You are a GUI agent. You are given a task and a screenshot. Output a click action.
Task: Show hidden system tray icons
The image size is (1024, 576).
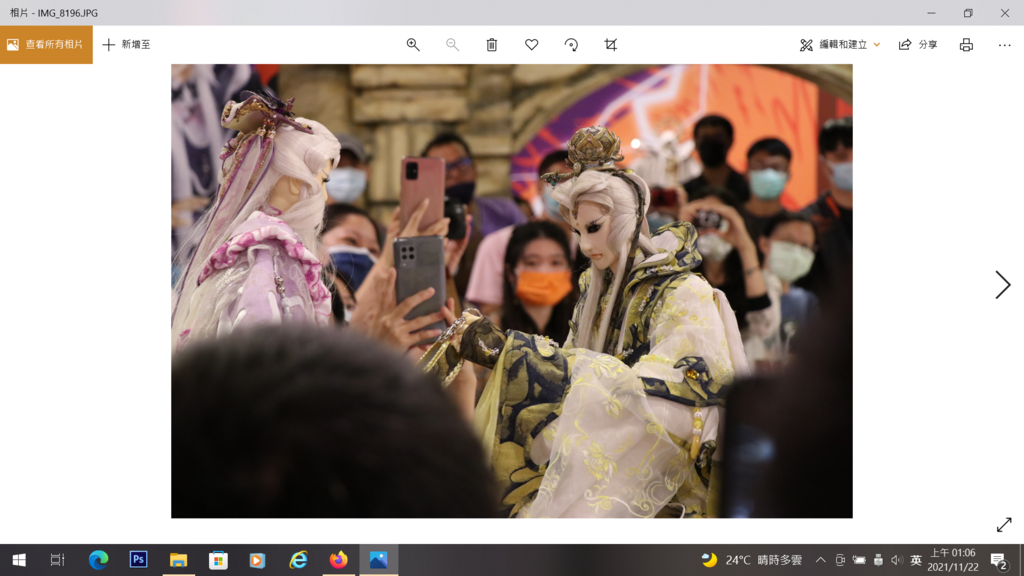click(820, 560)
